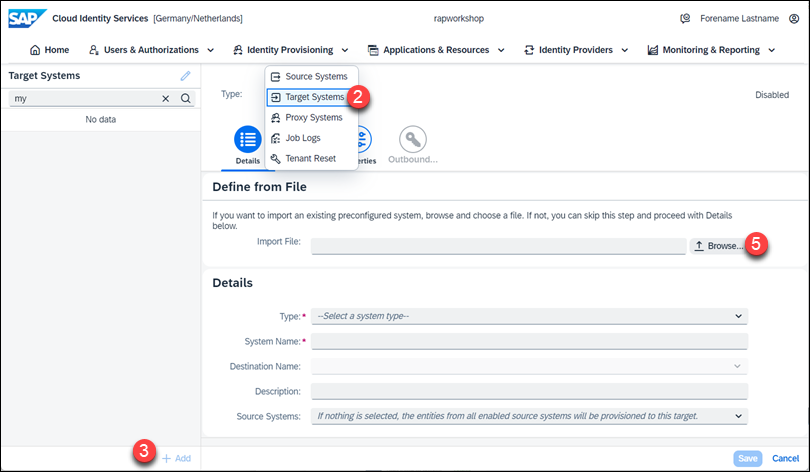This screenshot has height=472, width=810.
Task: Click the Import File text field
Action: (499, 246)
